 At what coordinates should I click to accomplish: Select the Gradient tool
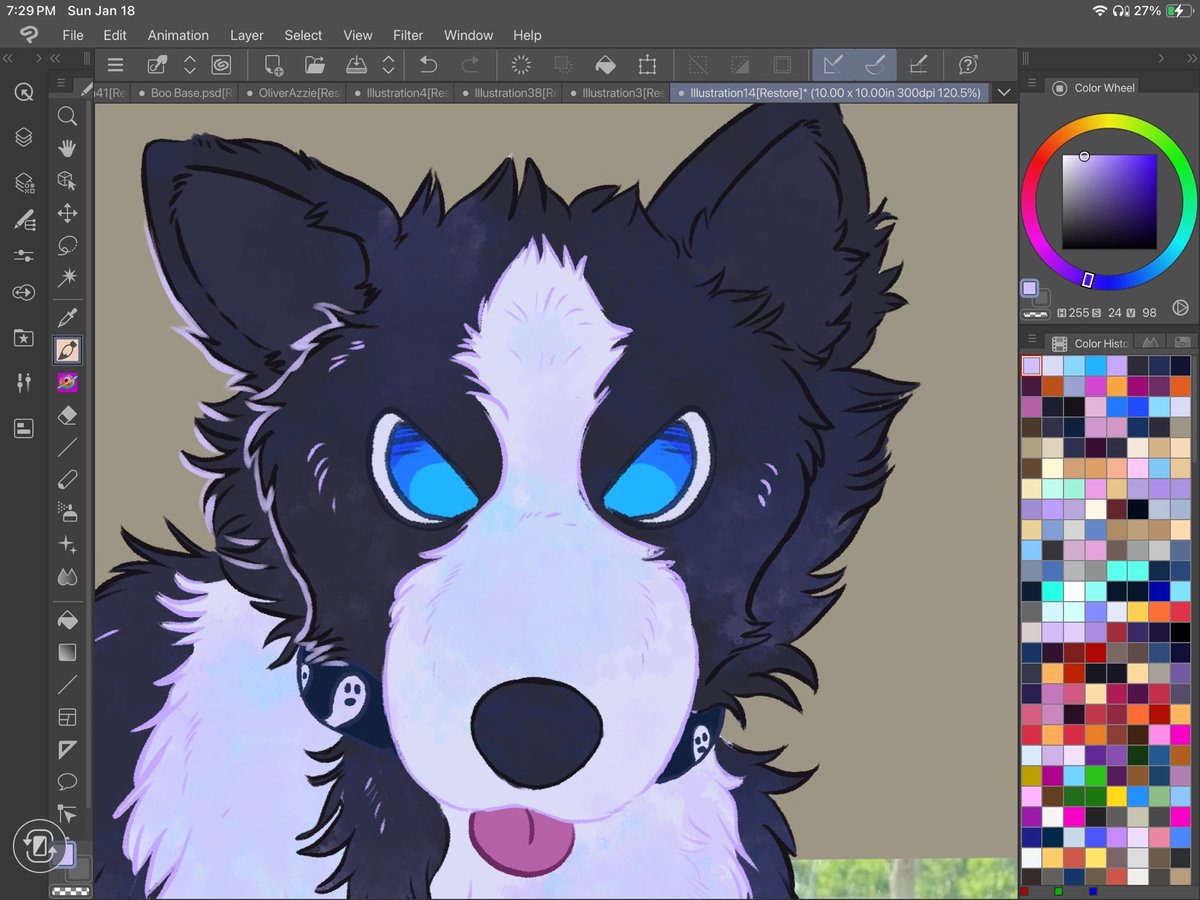pyautogui.click(x=67, y=652)
